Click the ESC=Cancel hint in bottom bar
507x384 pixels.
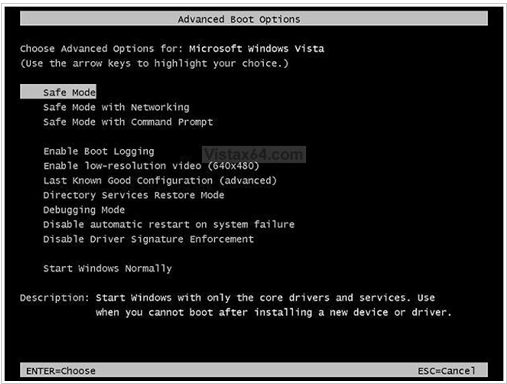click(446, 371)
